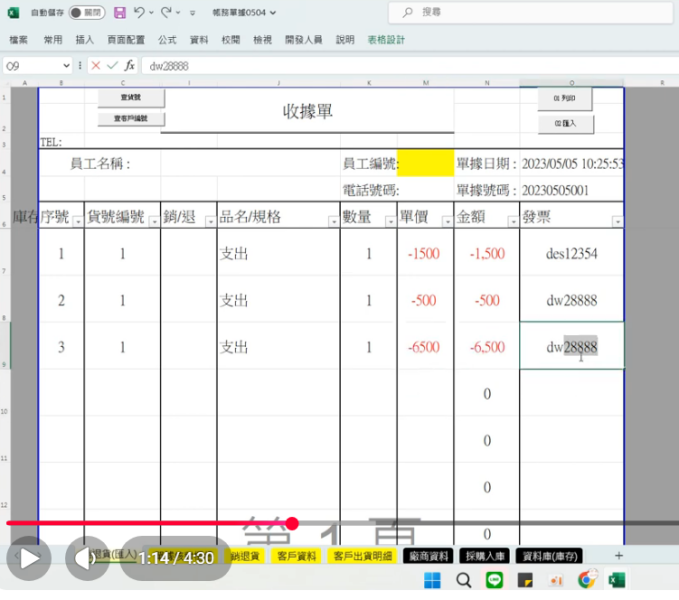Viewport: 679px width, 600px height.
Task: Add a new sheet with plus icon
Action: pyautogui.click(x=618, y=555)
